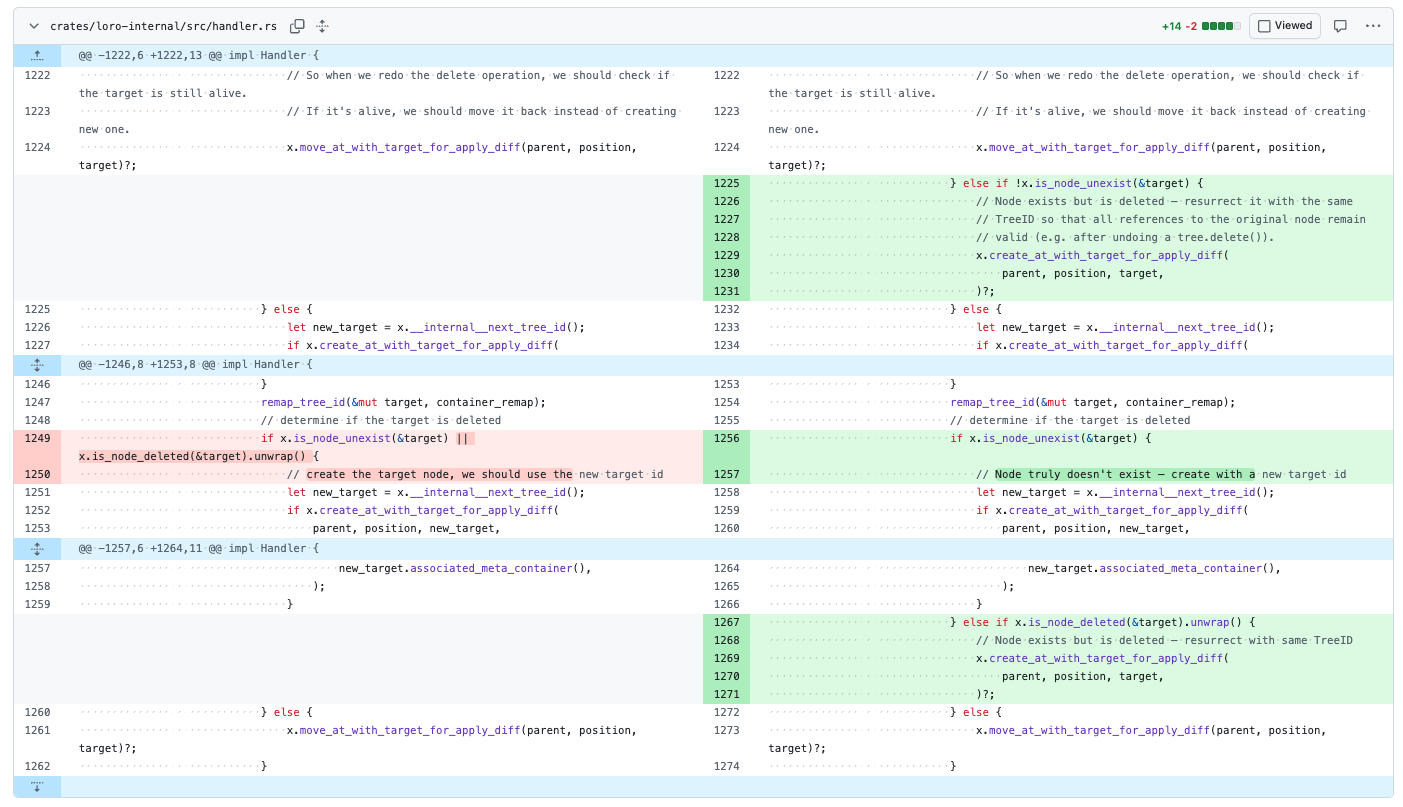Click the 'Node truly doesn't exist' comment line

[x=1161, y=475]
